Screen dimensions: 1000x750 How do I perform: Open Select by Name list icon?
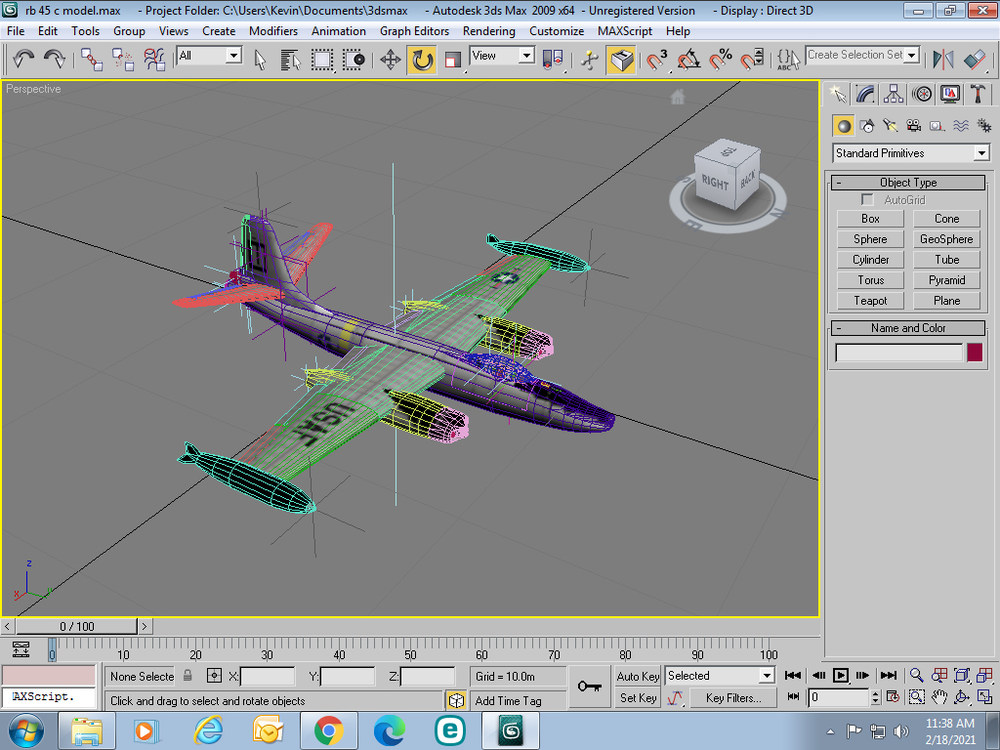click(x=291, y=59)
